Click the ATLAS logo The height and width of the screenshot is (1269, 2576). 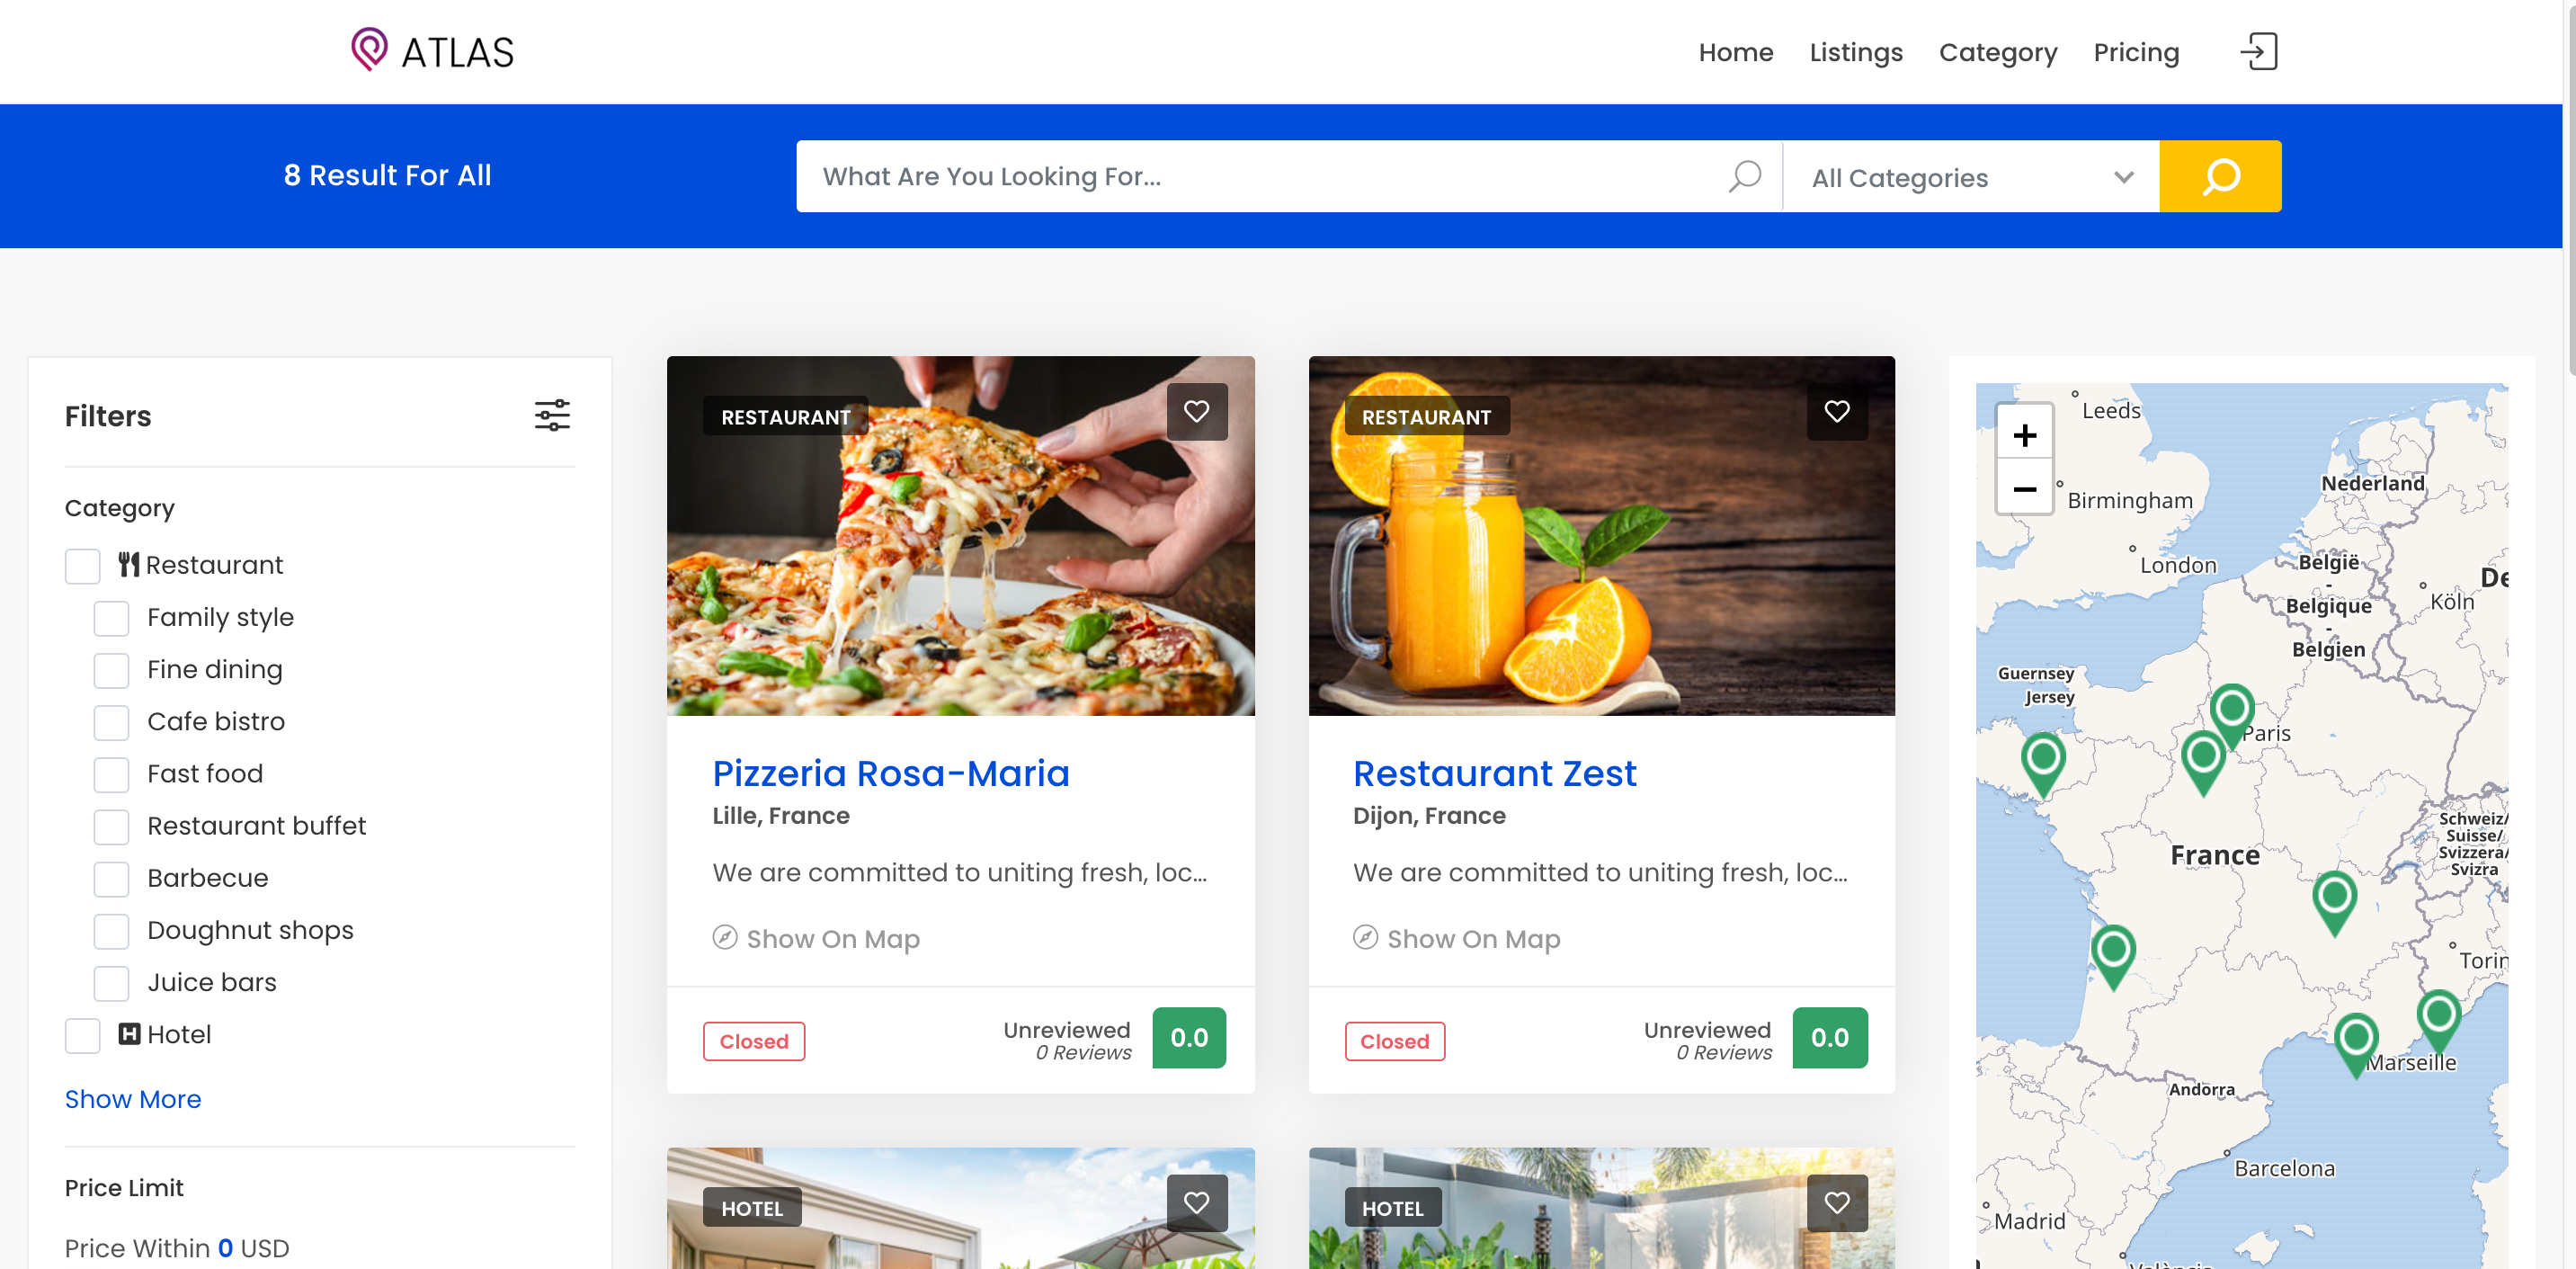point(432,51)
